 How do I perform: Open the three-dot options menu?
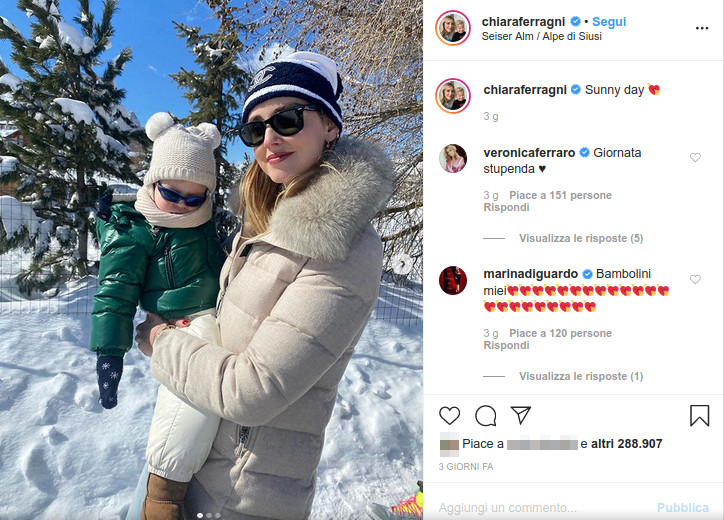click(x=702, y=29)
